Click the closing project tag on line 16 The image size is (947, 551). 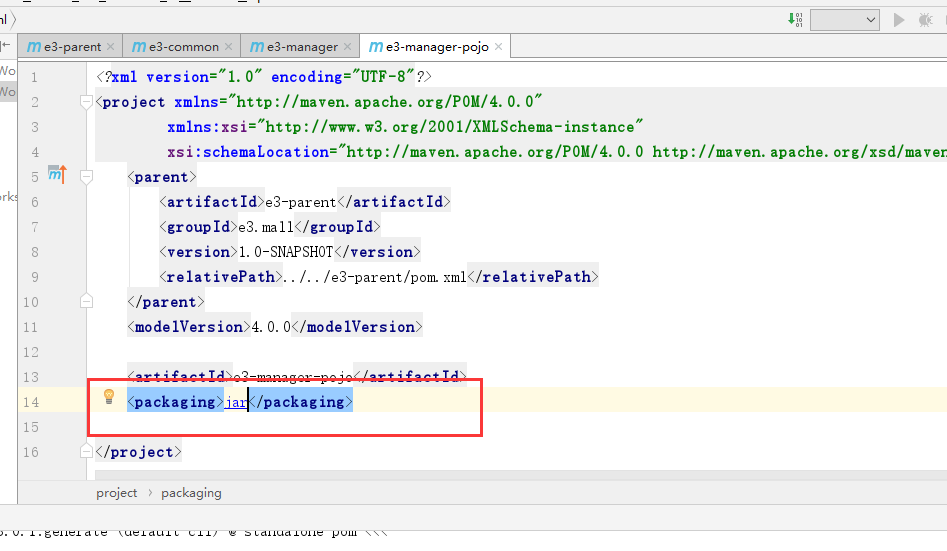coord(139,452)
